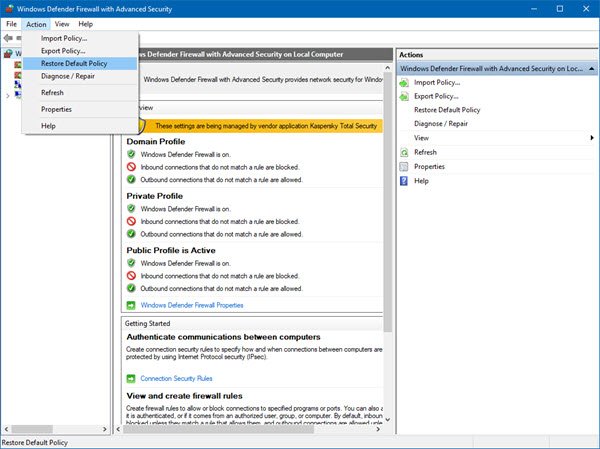Click the app icon in the title bar
The height and width of the screenshot is (449, 600).
click(9, 8)
